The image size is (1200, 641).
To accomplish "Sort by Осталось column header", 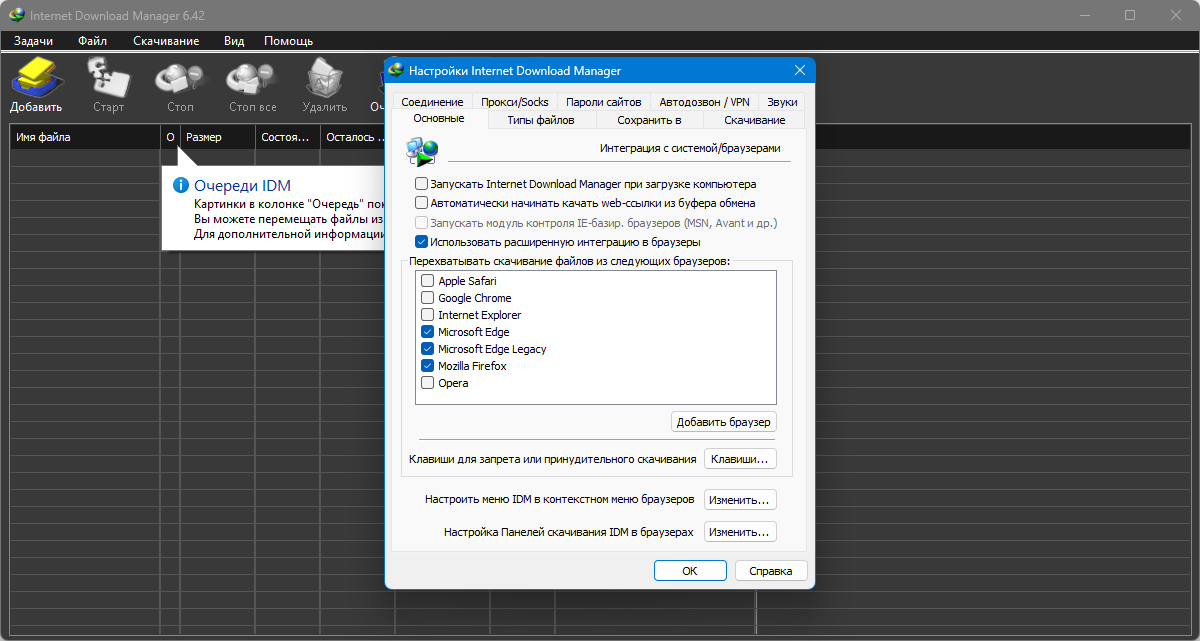I will (353, 137).
